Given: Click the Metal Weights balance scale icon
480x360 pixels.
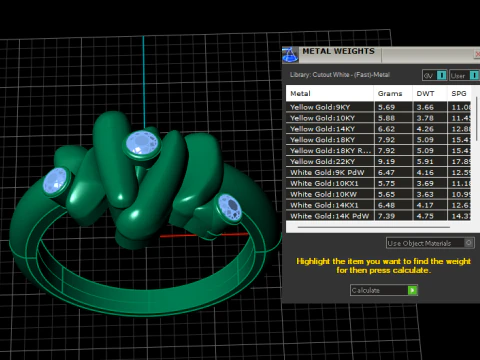Looking at the screenshot, I should (290, 55).
